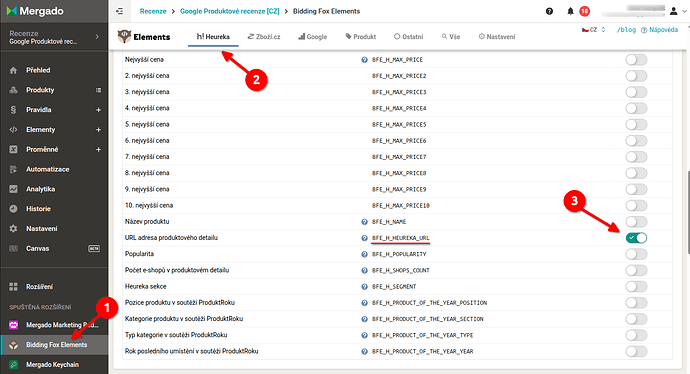Image resolution: width=690 pixels, height=374 pixels.
Task: Open Pravidla in sidebar
Action: coord(39,110)
